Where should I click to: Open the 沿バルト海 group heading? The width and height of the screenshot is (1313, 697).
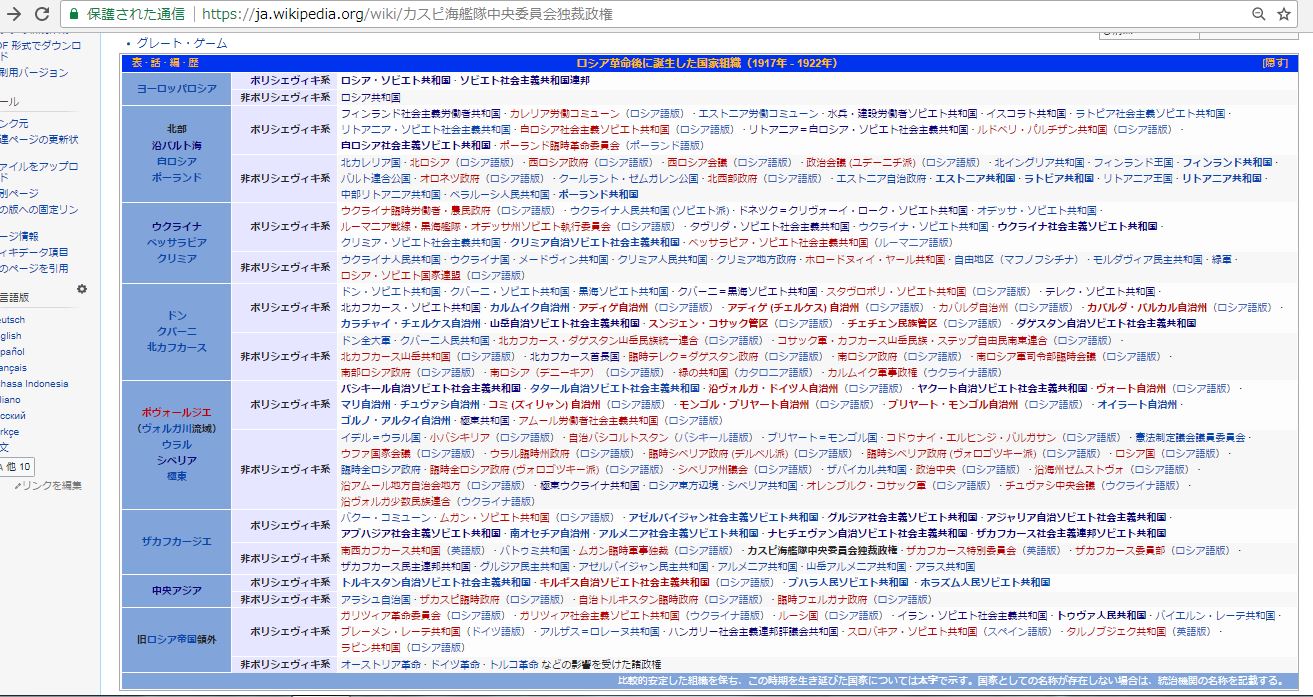pos(176,145)
